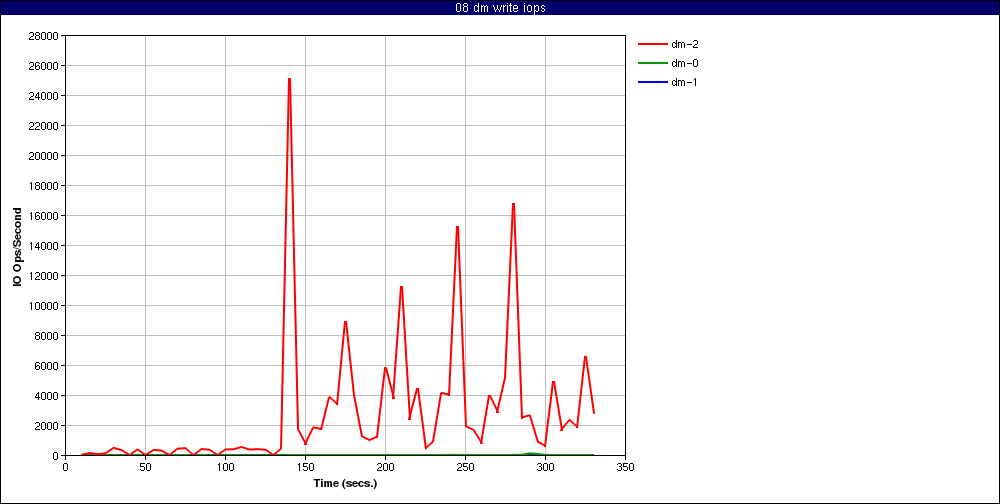This screenshot has height=504, width=1000.
Task: Click the 24000 y-axis label
Action: pos(45,96)
